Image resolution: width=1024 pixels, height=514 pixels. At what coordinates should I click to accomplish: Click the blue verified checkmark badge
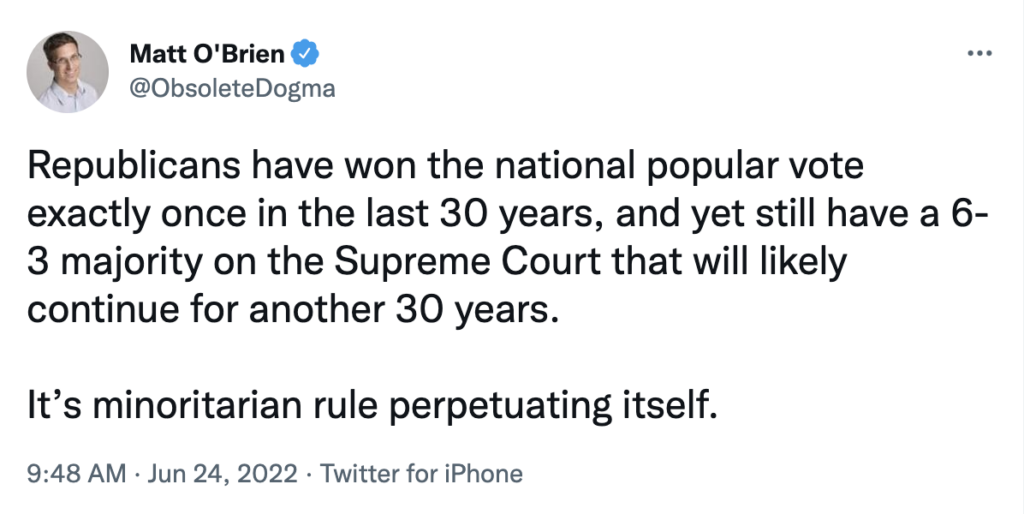[x=305, y=52]
